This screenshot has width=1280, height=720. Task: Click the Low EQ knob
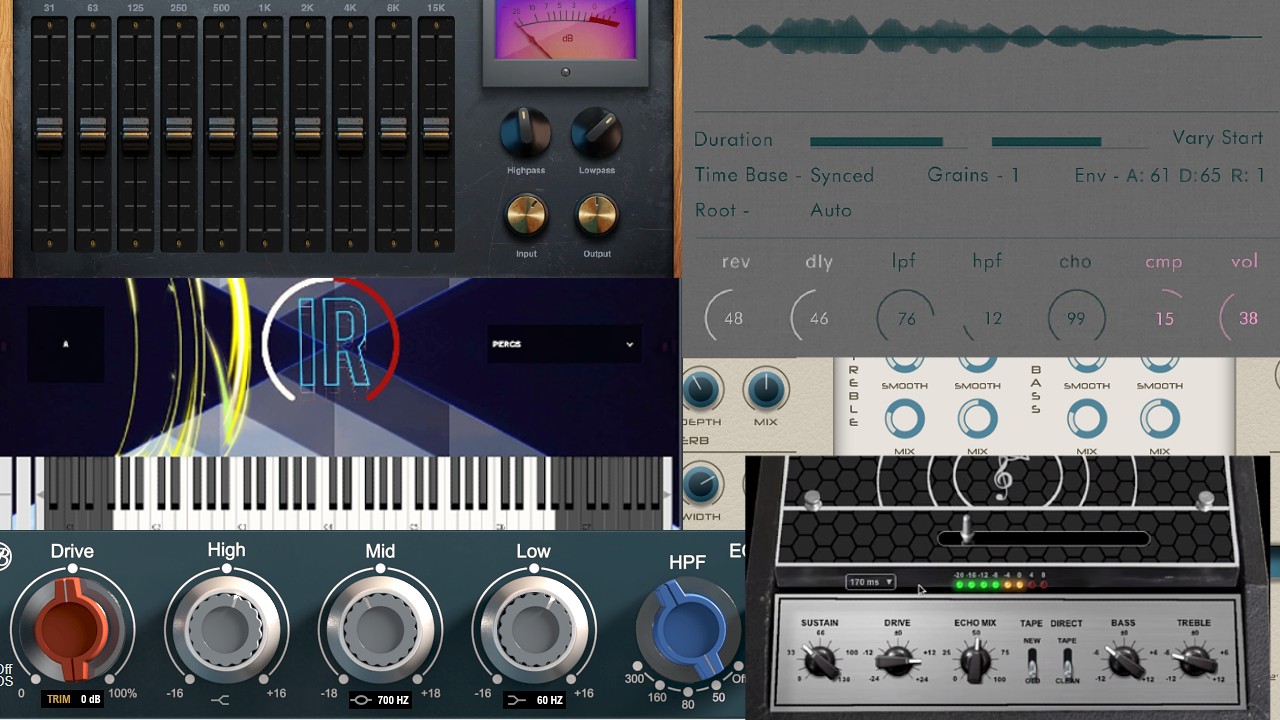533,629
